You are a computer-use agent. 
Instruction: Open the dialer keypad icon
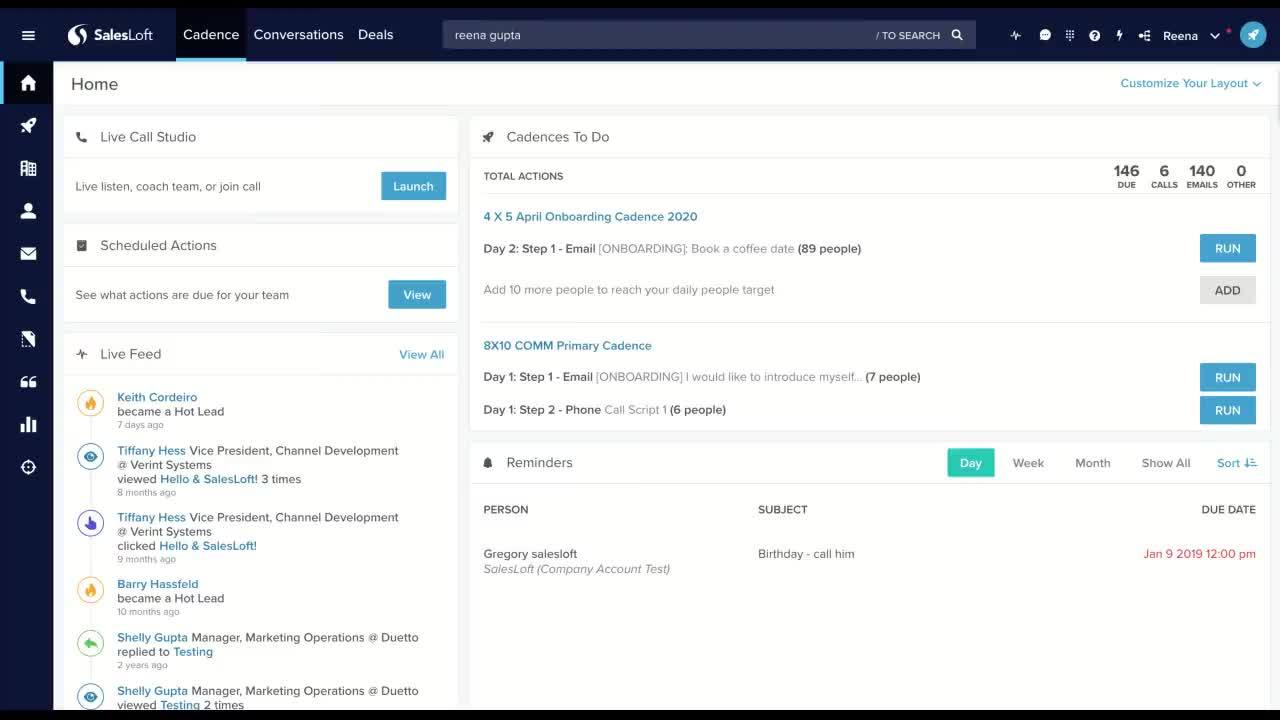(x=1070, y=35)
